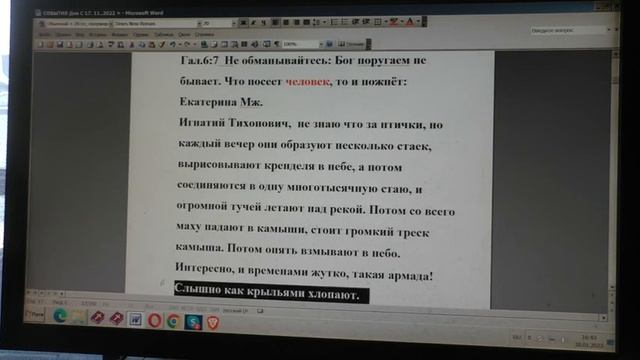Toggle the bulleted list

pyautogui.click(x=344, y=22)
